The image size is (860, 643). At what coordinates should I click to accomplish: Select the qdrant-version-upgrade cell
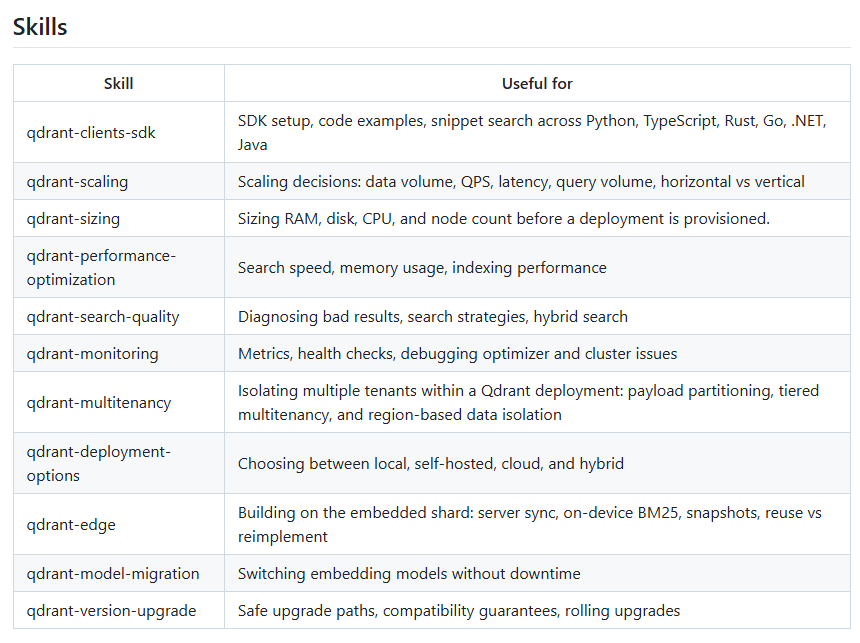[118, 610]
